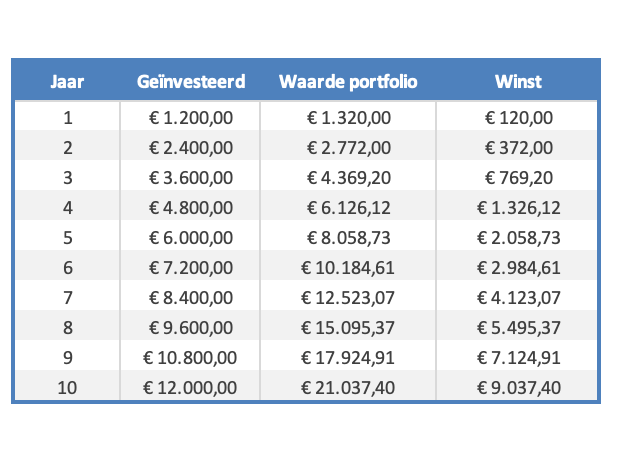The image size is (619, 464).
Task: Select the Geïnvesteerd column header
Action: tap(190, 81)
